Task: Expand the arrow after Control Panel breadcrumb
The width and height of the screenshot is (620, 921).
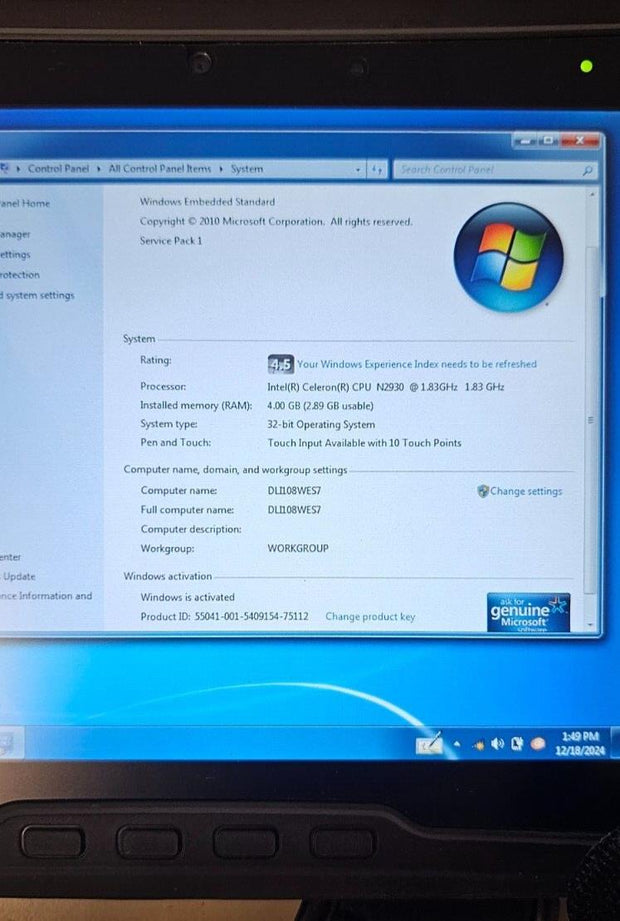Action: click(99, 169)
